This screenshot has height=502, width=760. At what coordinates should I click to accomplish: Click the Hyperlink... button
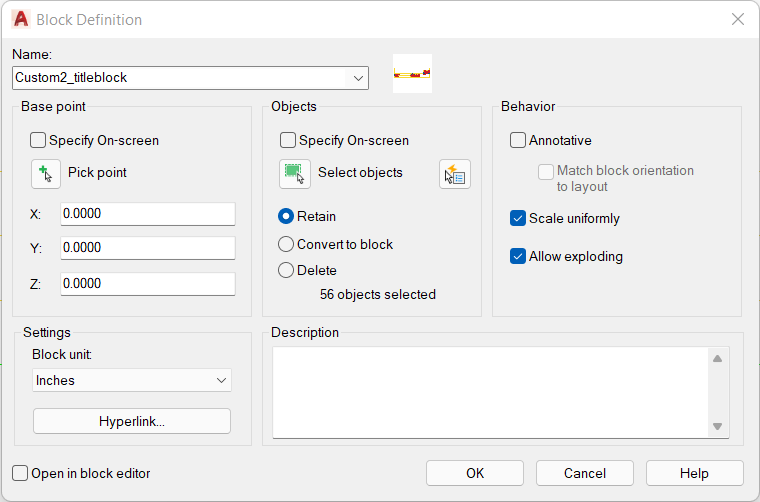pyautogui.click(x=132, y=421)
